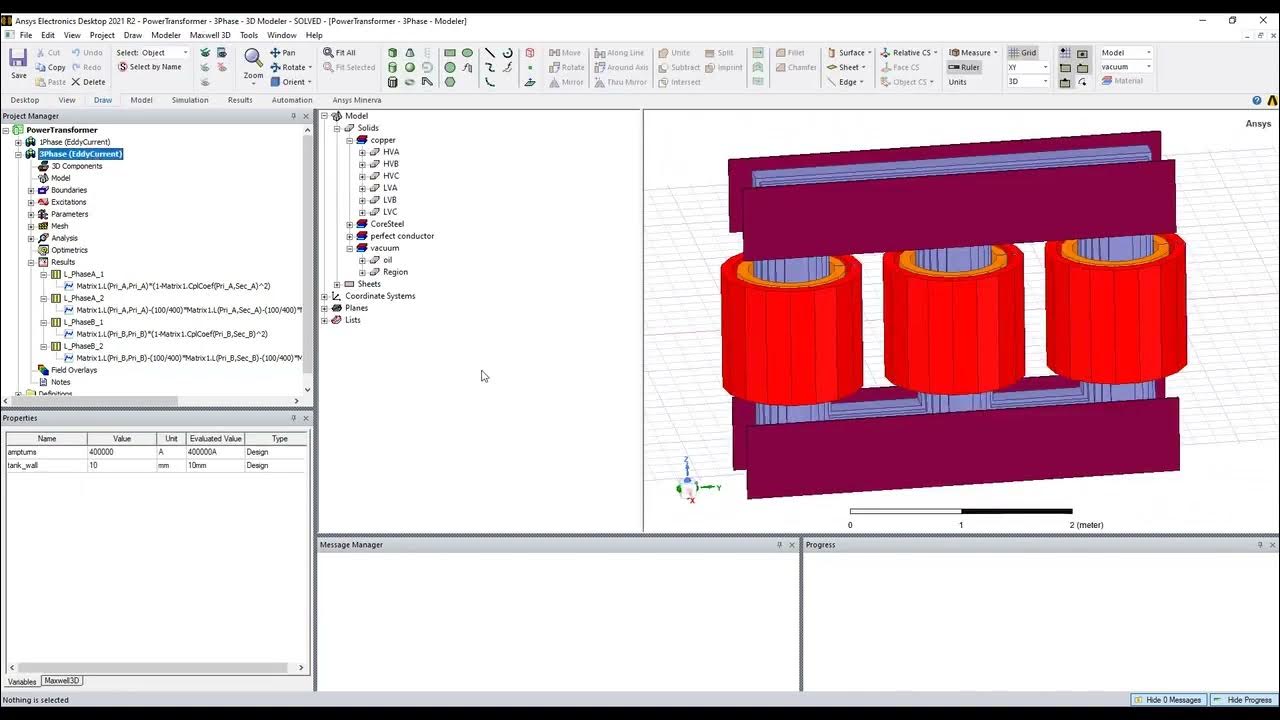Click the Measure tool
The image size is (1280, 720).
(972, 53)
